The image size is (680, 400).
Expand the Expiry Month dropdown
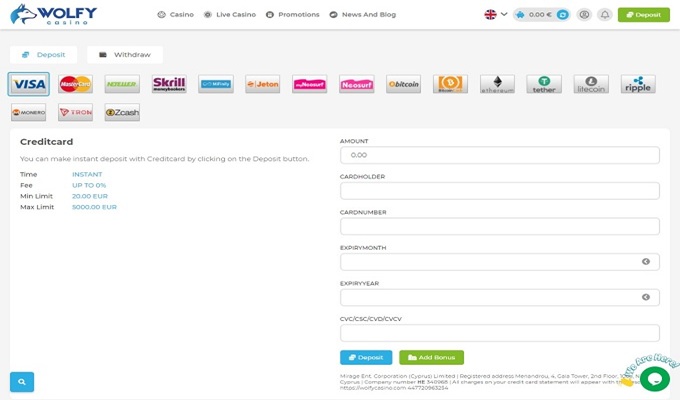499,262
